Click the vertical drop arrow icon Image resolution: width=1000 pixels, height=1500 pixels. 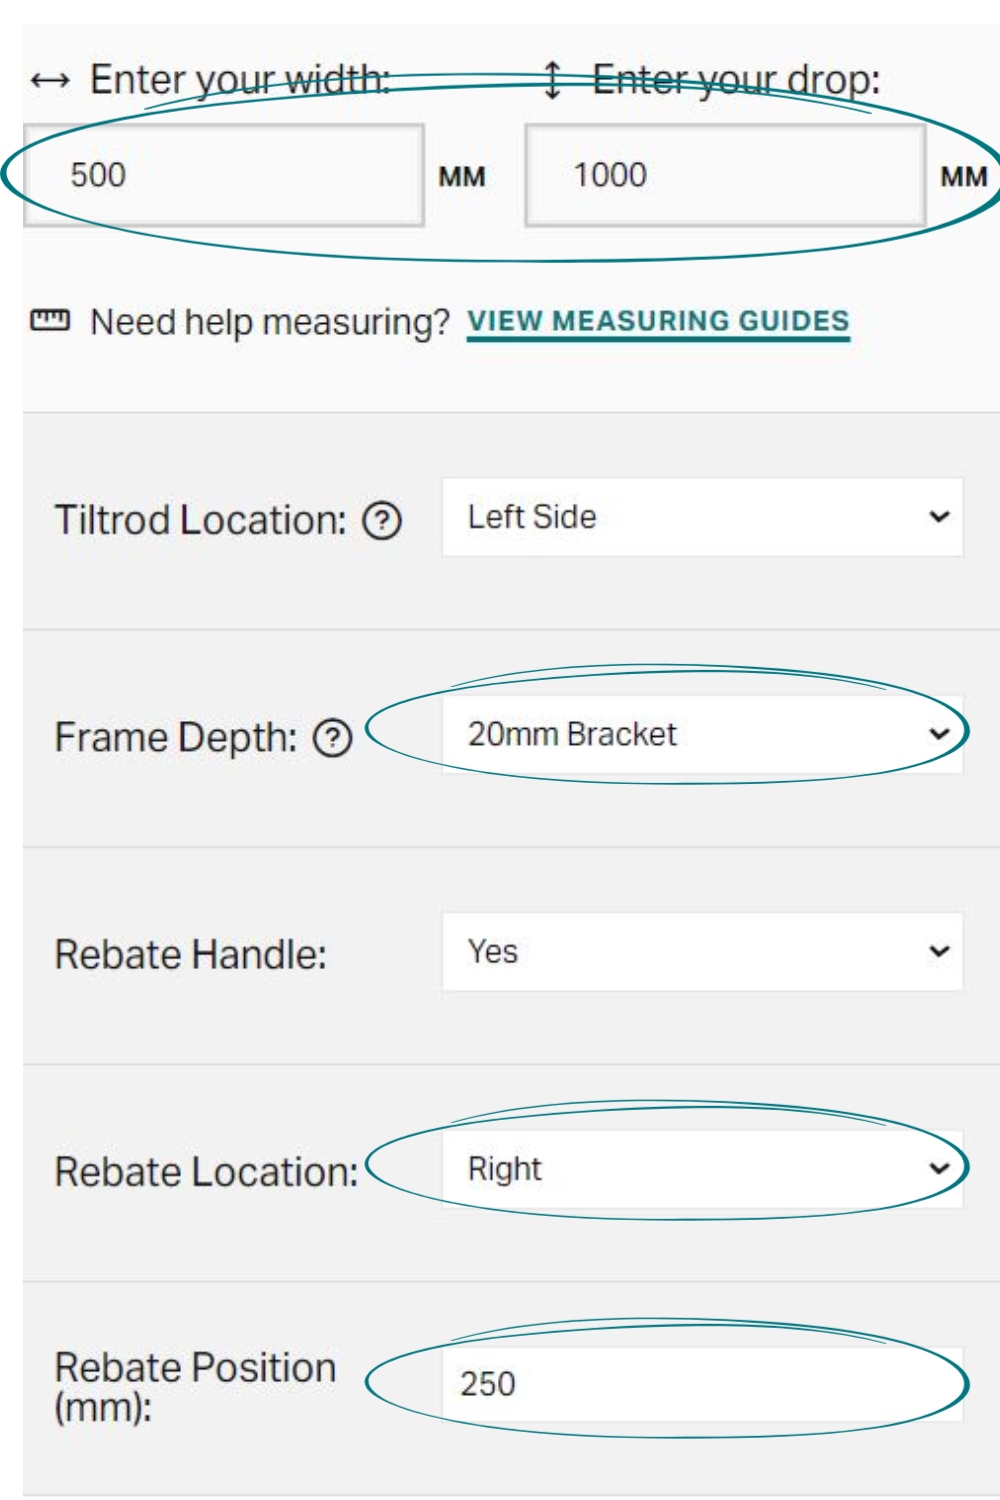pos(552,80)
